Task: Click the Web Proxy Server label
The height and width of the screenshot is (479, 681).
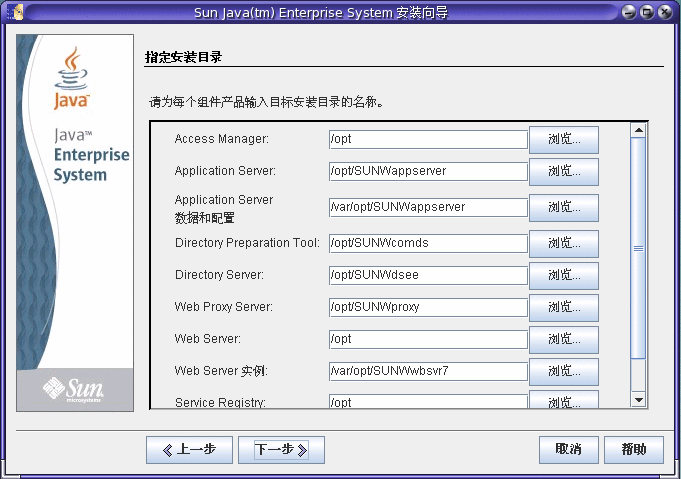Action: [x=224, y=307]
